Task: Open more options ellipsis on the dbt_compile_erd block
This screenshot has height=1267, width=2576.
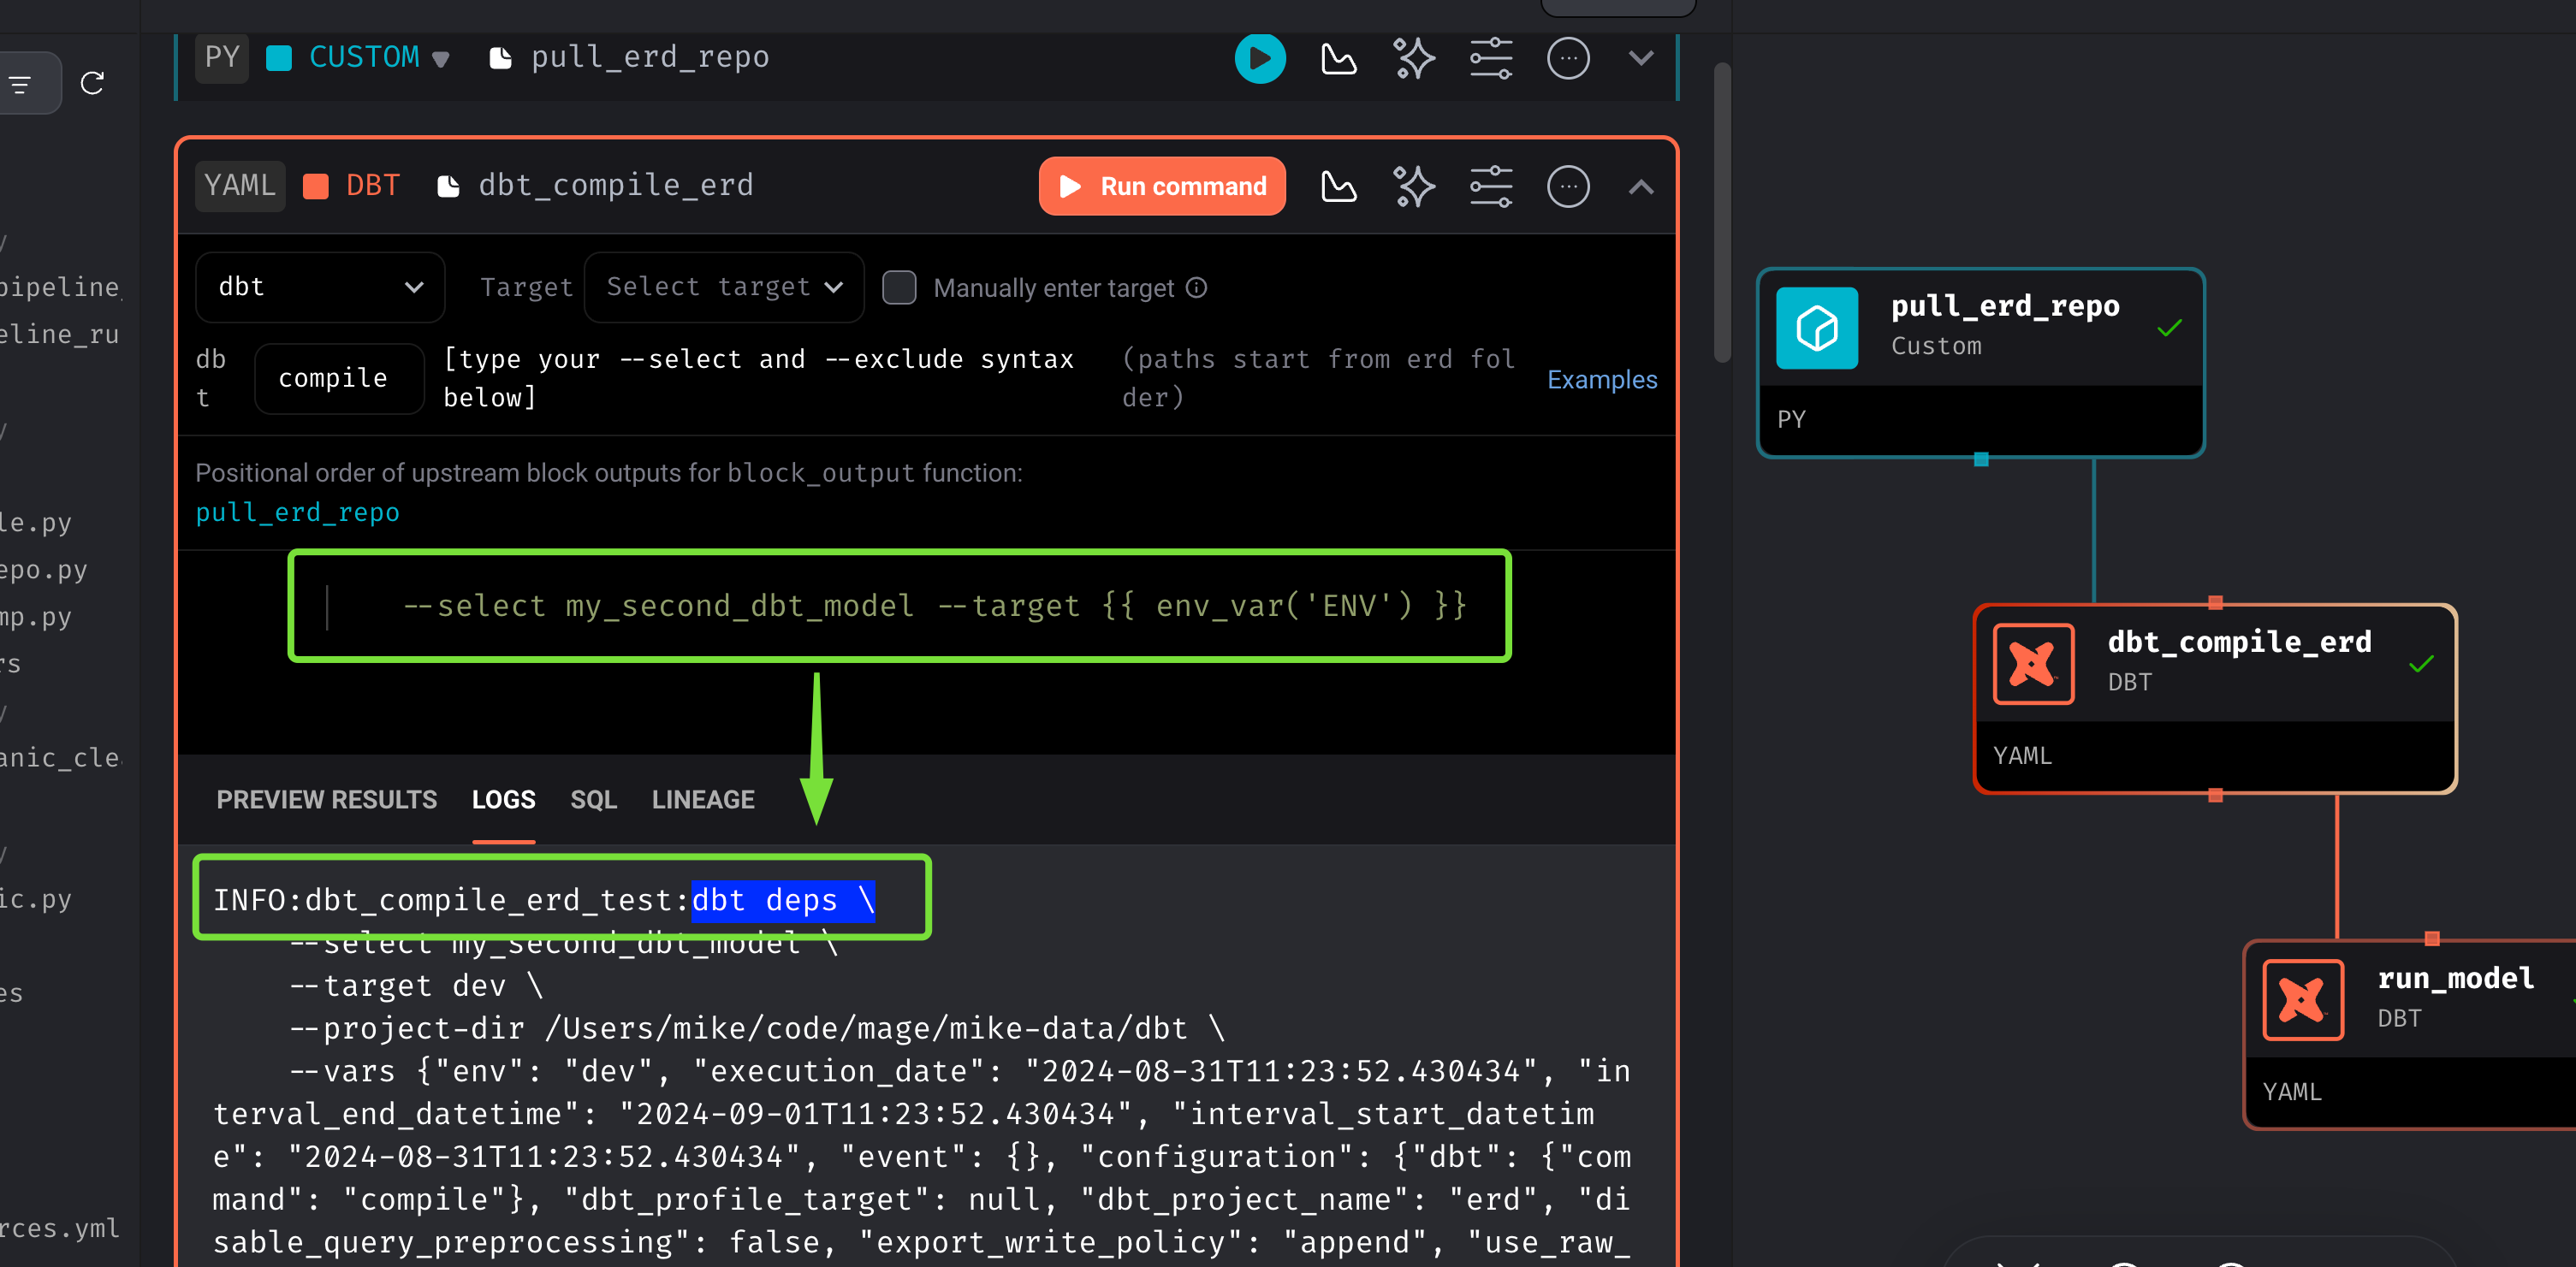Action: click(1567, 187)
